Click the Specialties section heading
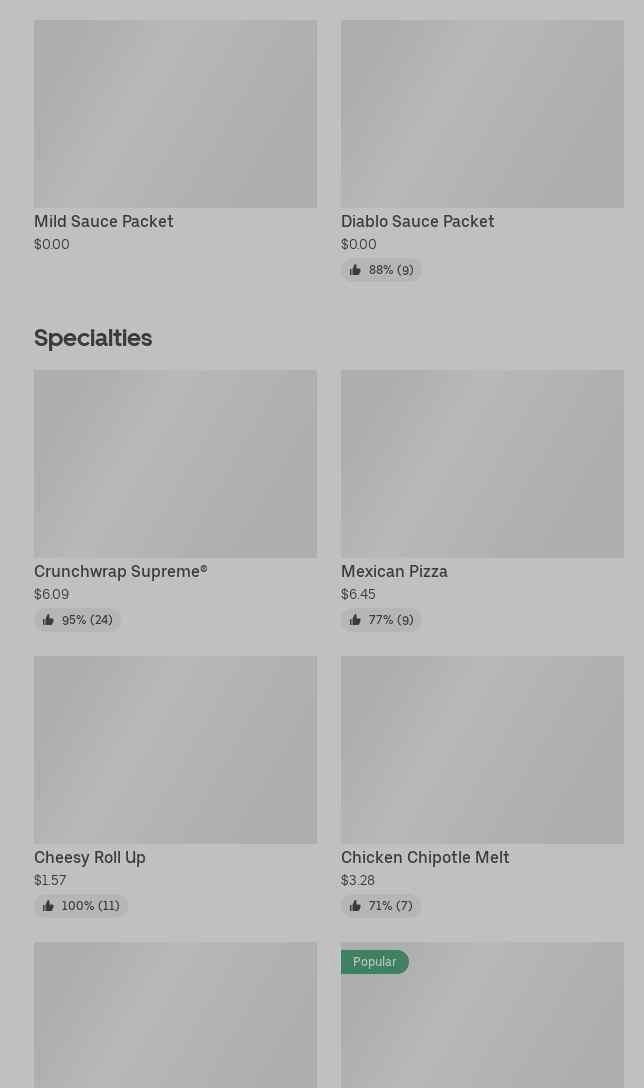The width and height of the screenshot is (644, 1088). coord(93,338)
